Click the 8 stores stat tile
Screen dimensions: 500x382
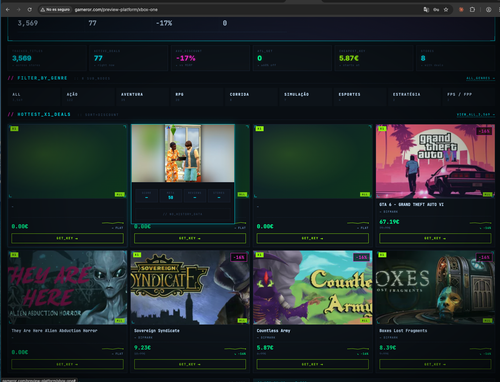pos(455,58)
